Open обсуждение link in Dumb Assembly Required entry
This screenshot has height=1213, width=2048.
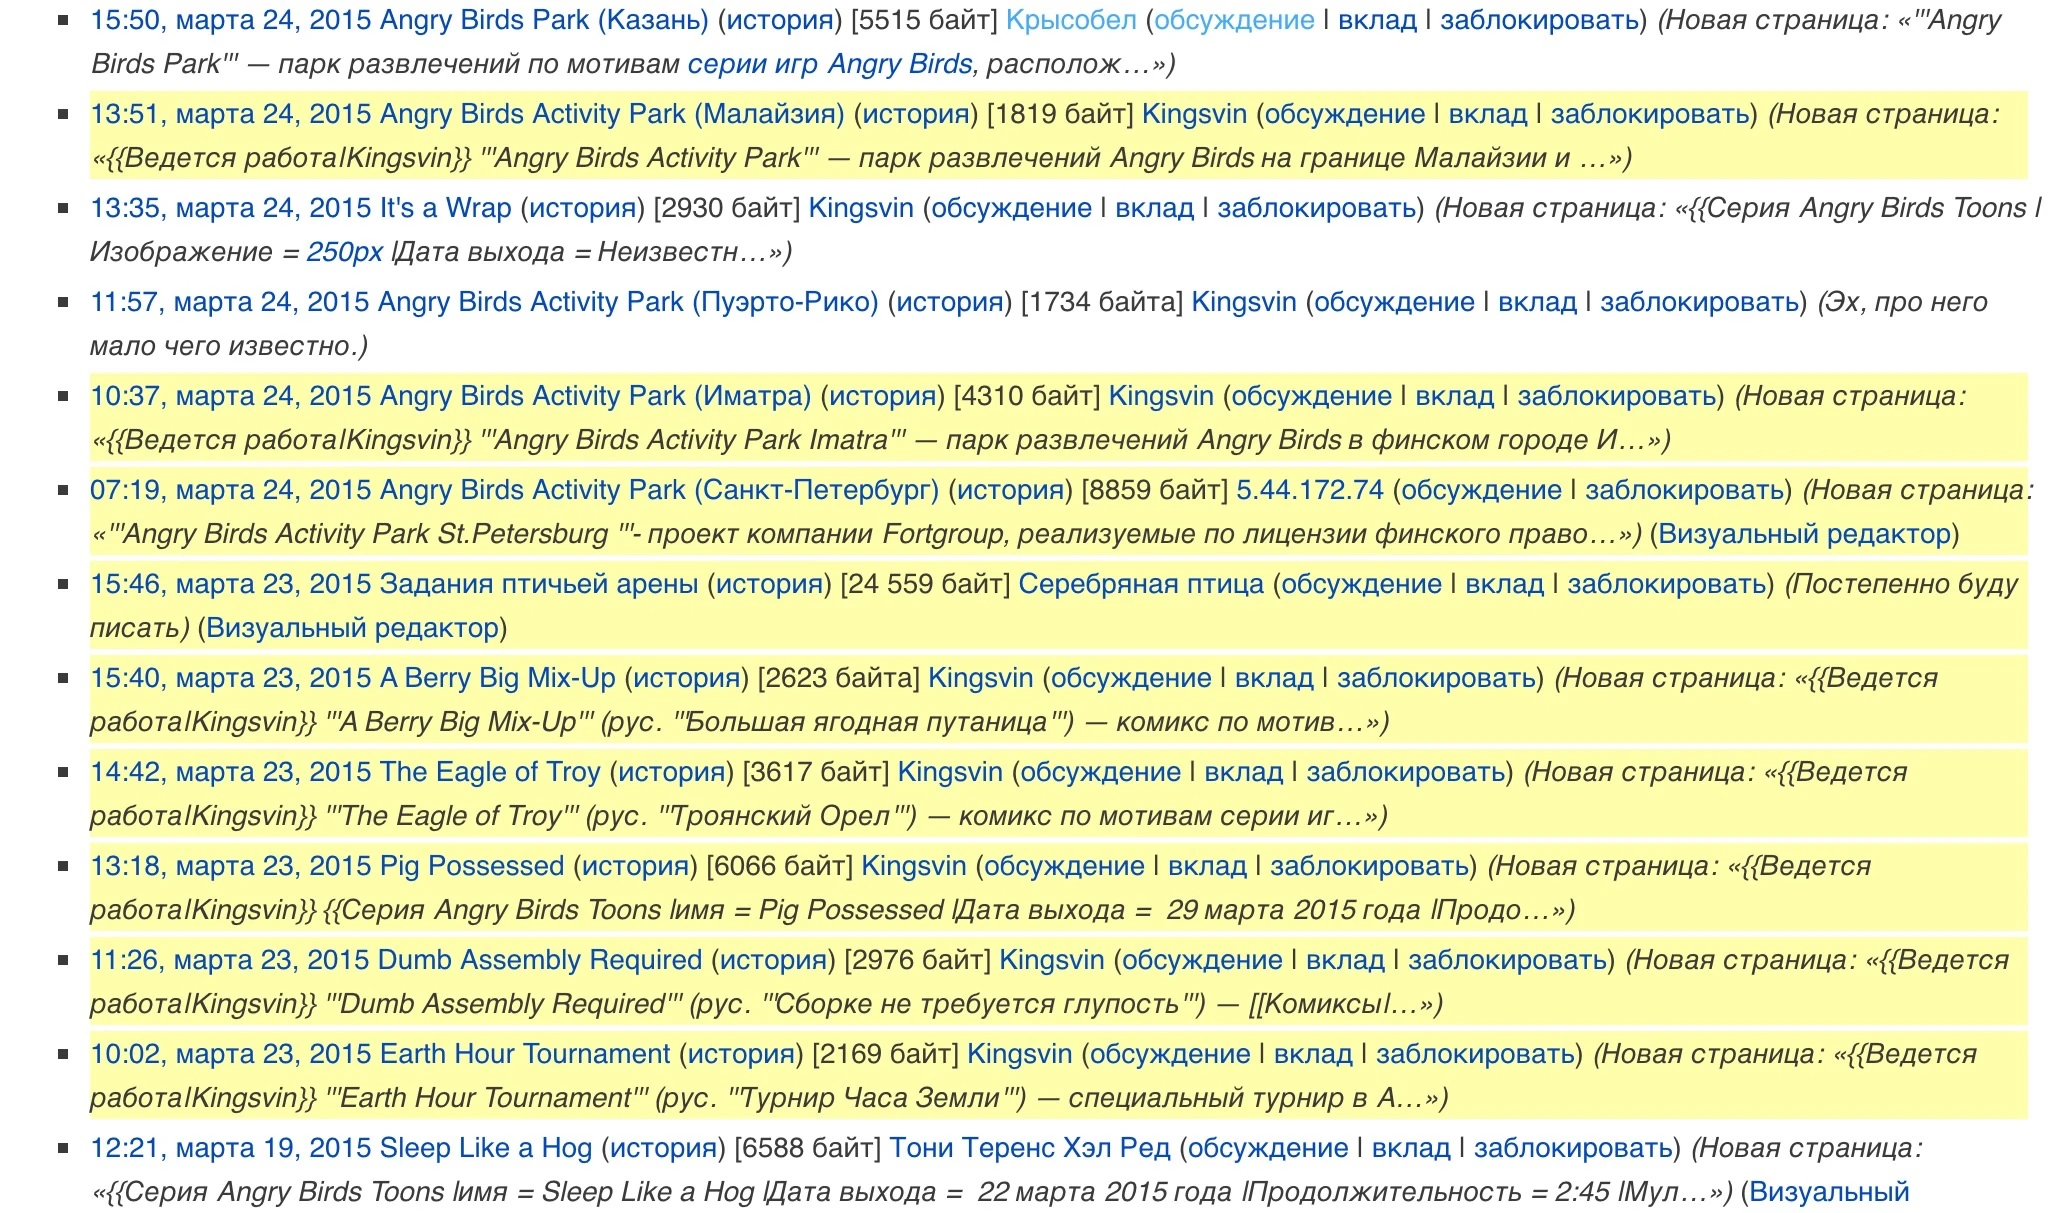tap(1202, 960)
